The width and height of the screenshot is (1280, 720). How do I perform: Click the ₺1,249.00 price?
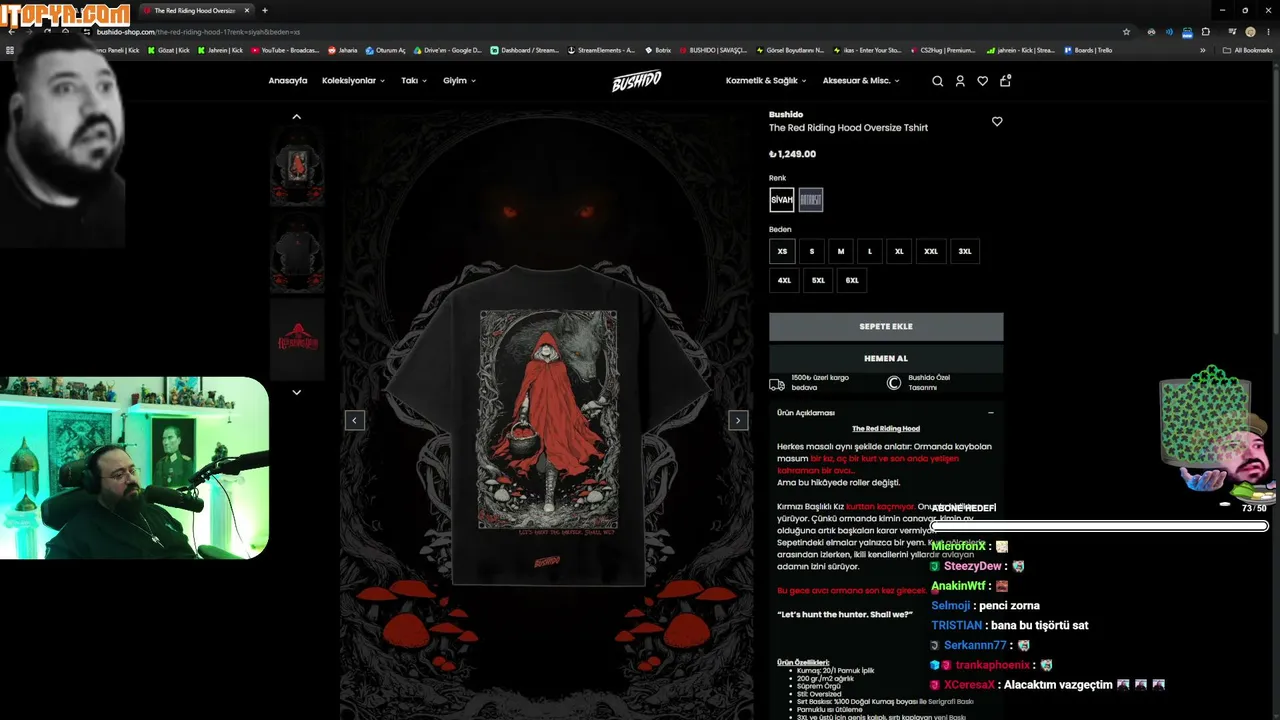pos(792,154)
